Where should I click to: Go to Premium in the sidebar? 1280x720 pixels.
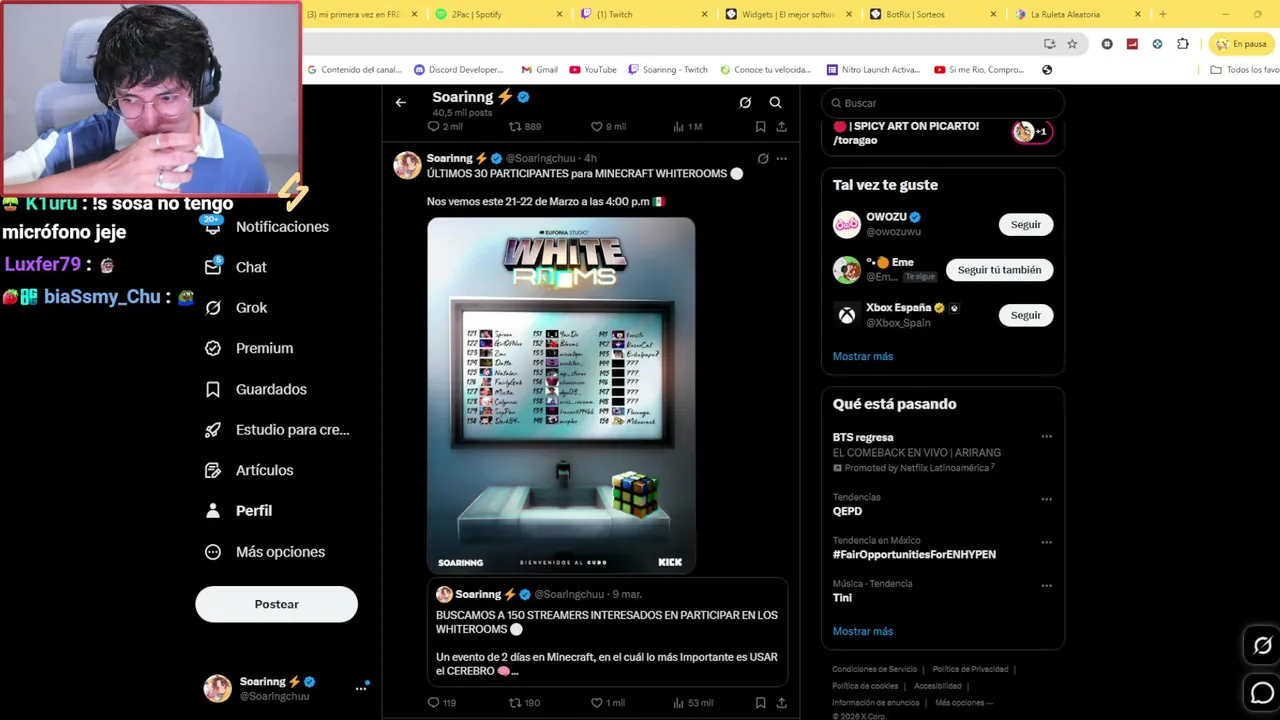(249, 348)
